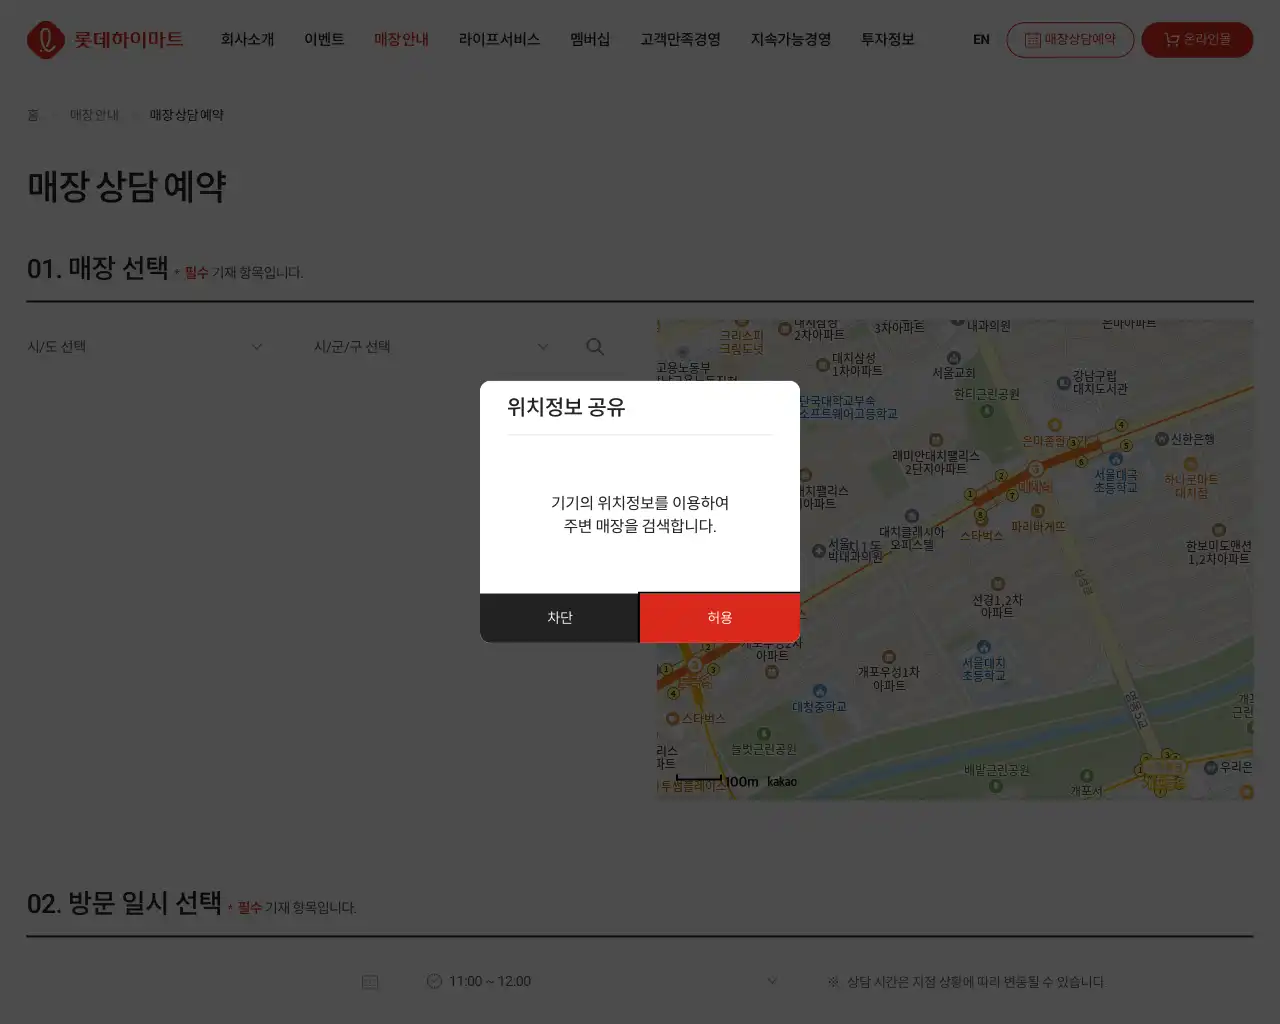1280x1024 pixels.
Task: Click the 대치중학교 area on the map
Action: pos(818,704)
